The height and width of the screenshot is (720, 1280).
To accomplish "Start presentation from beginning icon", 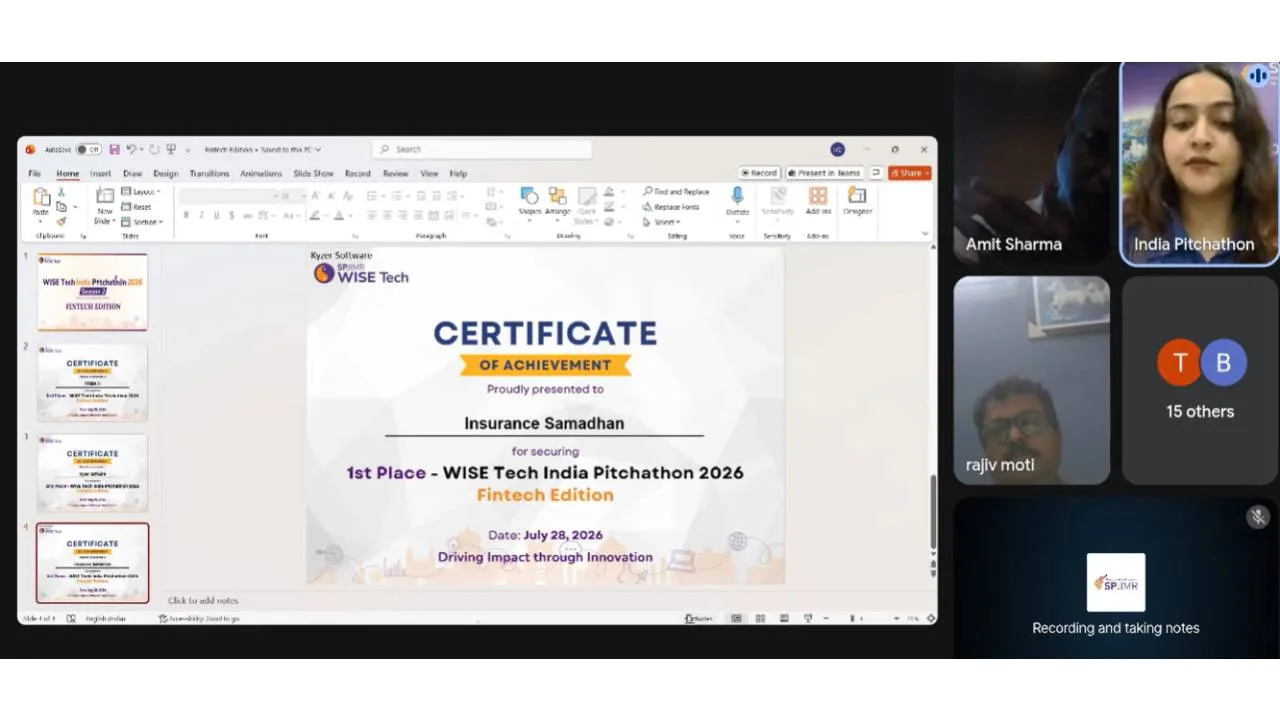I will (x=171, y=149).
